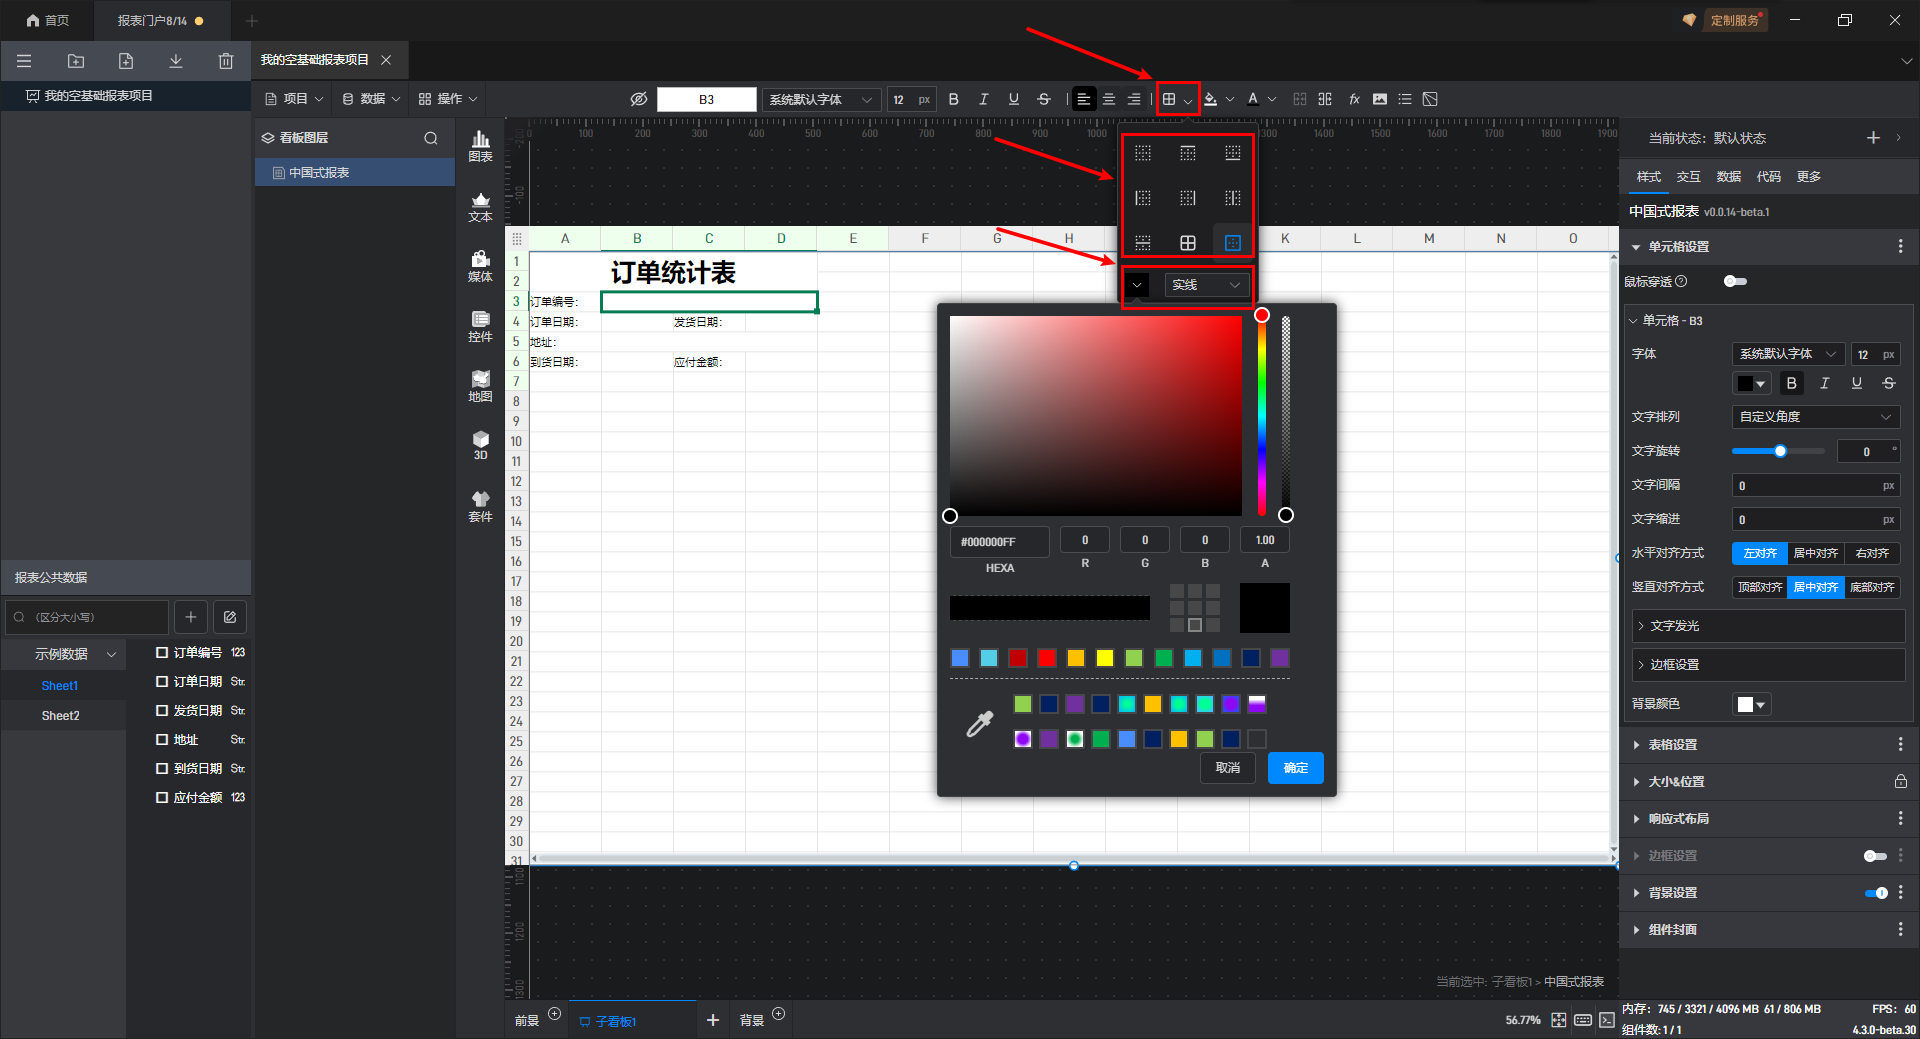Search layers with magnifier icon
Image resolution: width=1920 pixels, height=1039 pixels.
[431, 138]
